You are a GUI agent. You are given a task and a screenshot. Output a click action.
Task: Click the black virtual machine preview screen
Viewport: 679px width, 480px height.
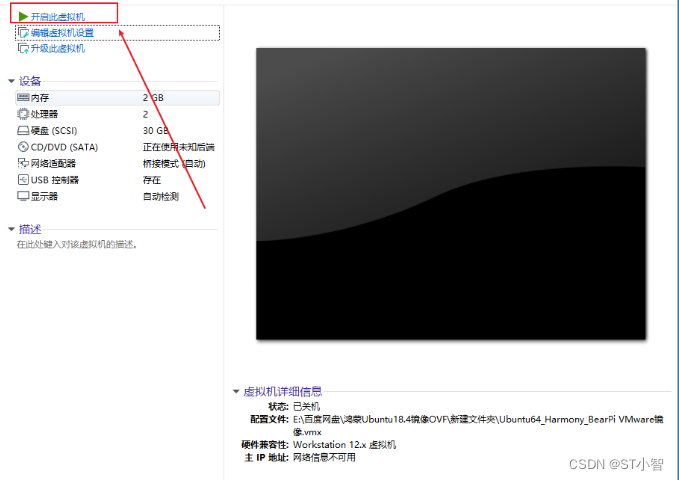451,194
